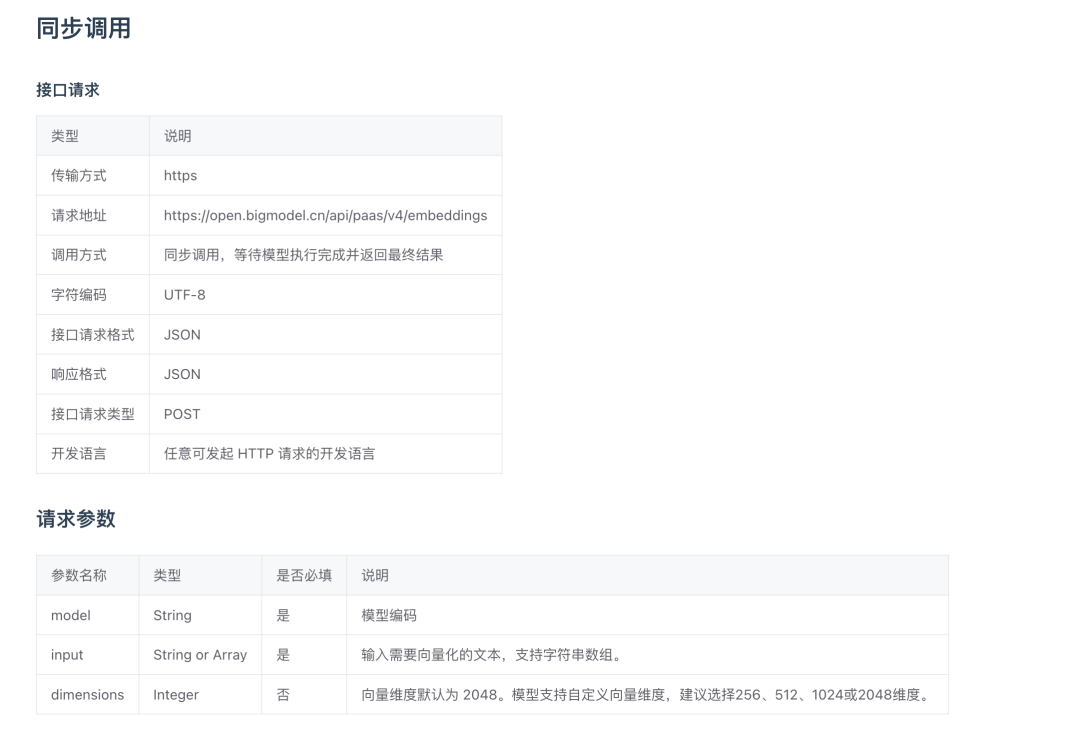Select the embeddings request address URL

point(325,215)
